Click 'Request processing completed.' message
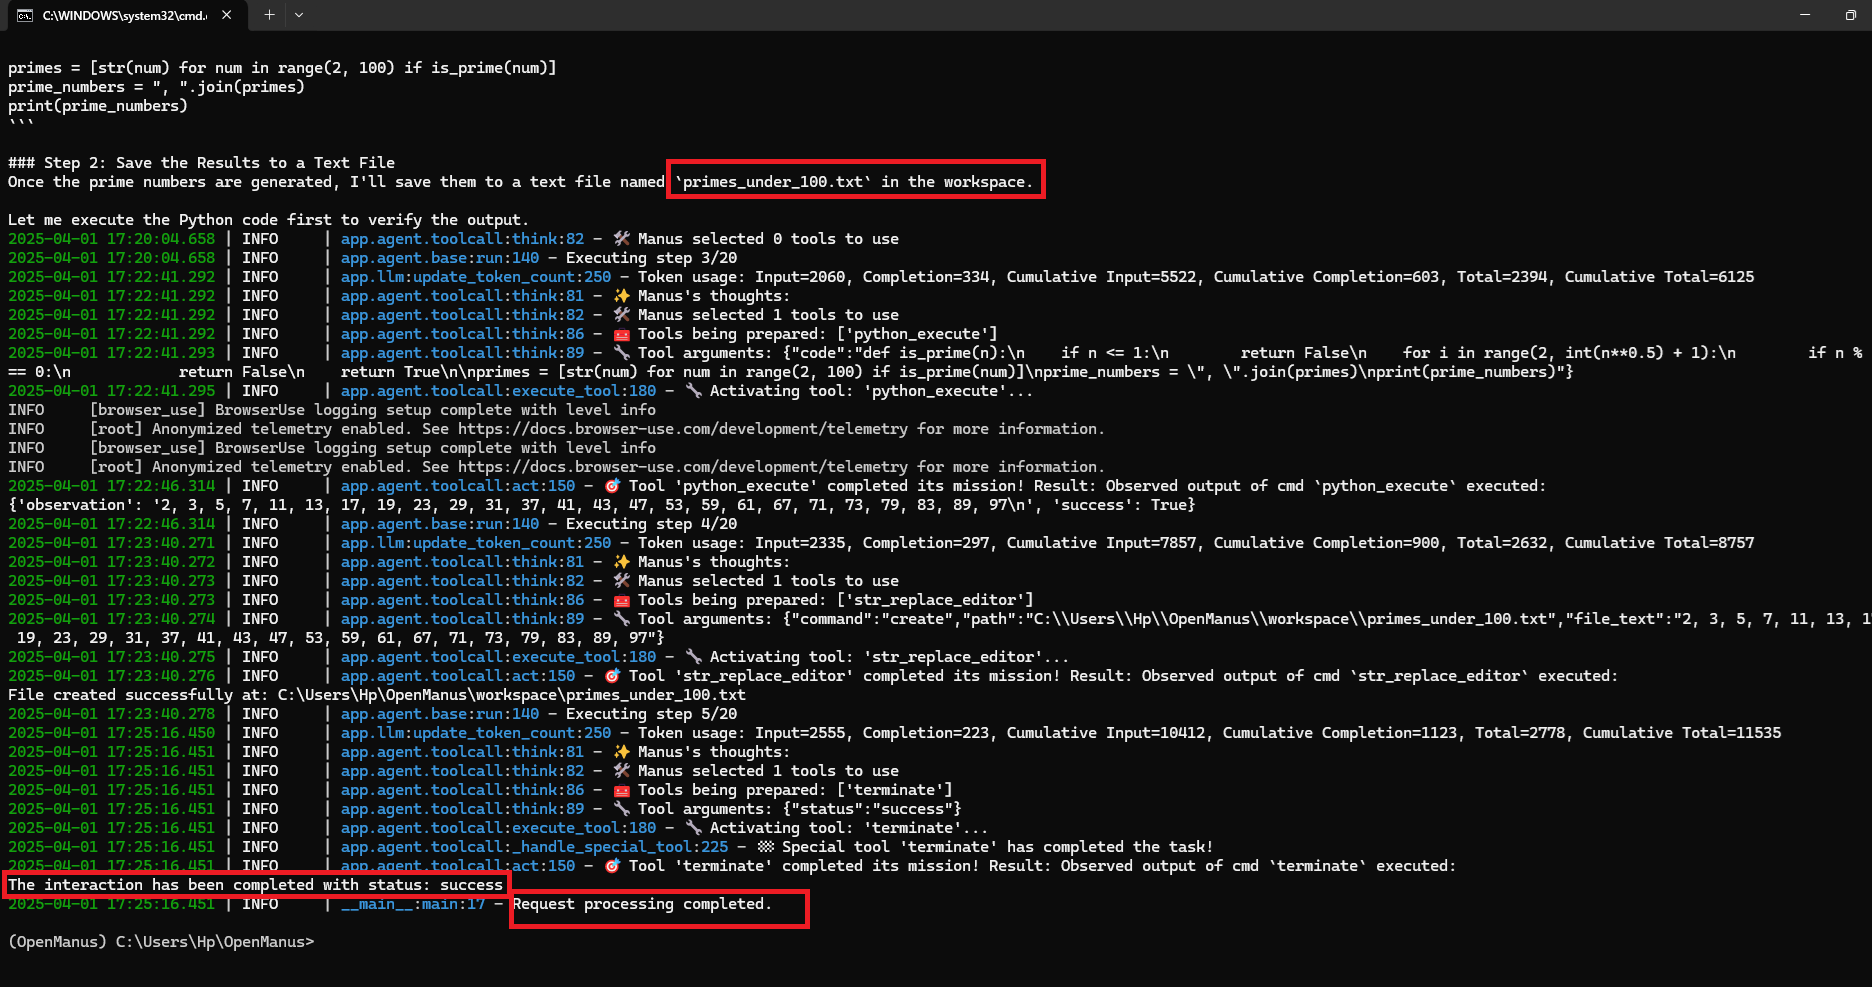This screenshot has width=1872, height=987. pyautogui.click(x=642, y=904)
